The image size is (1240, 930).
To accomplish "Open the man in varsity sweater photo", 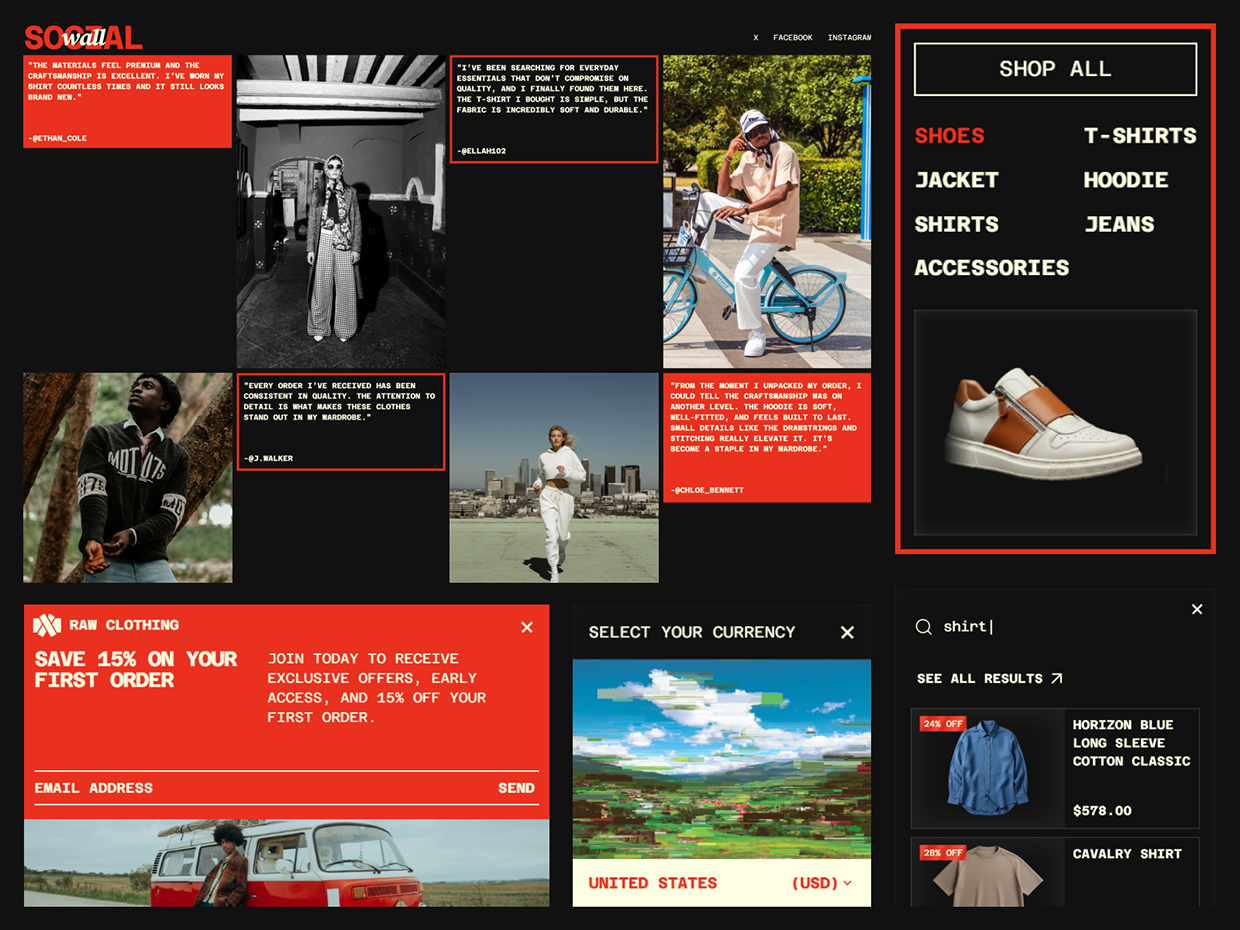I will tap(128, 478).
